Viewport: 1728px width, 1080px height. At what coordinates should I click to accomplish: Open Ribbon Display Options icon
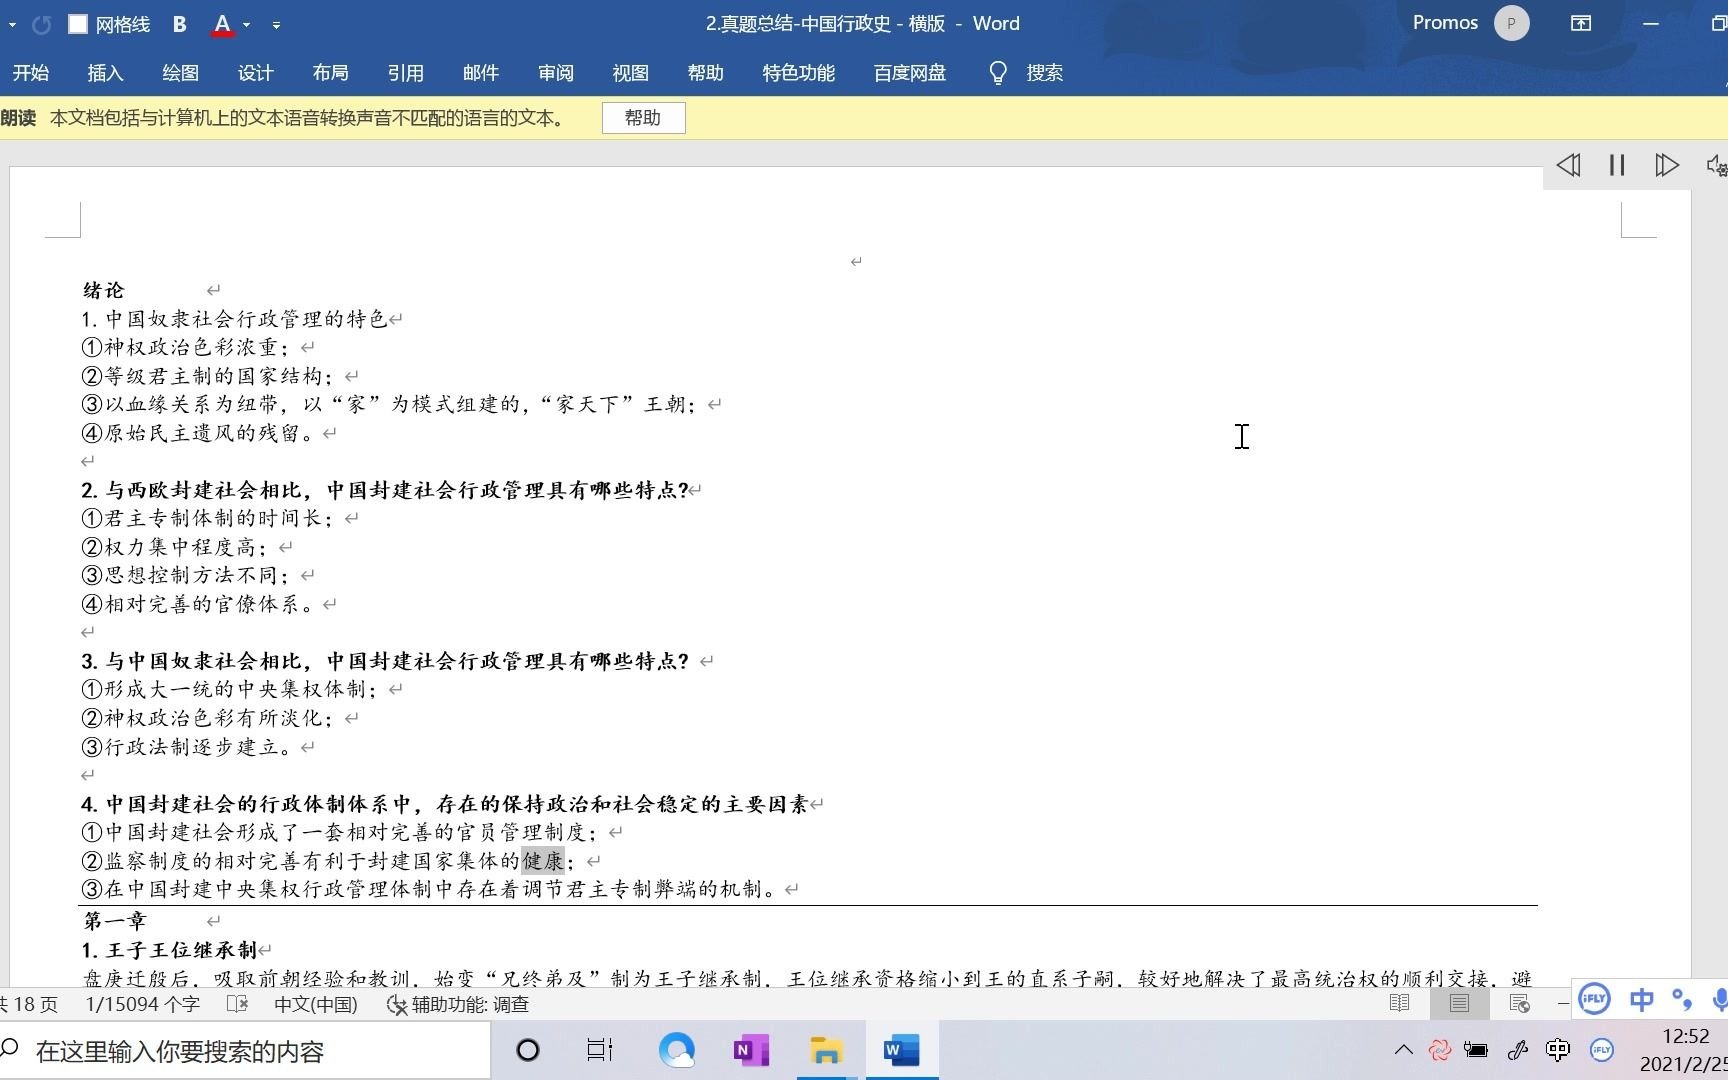[1581, 23]
